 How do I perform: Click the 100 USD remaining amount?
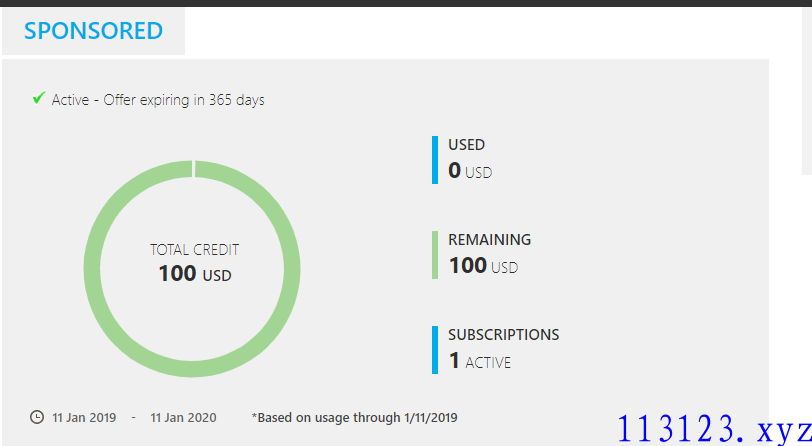(484, 266)
